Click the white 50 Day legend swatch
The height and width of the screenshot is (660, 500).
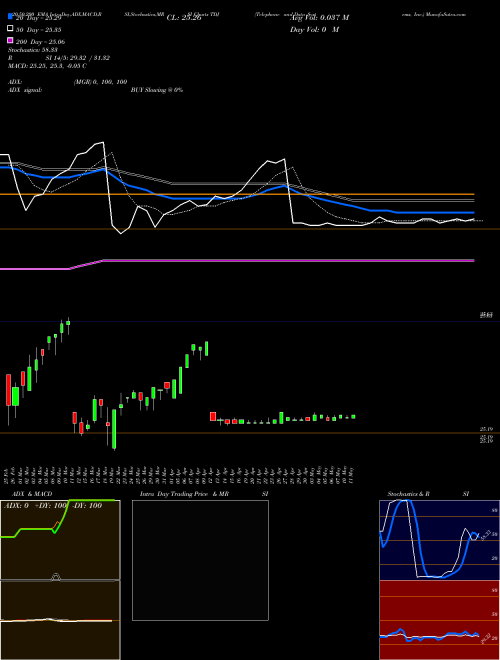tap(10, 29)
